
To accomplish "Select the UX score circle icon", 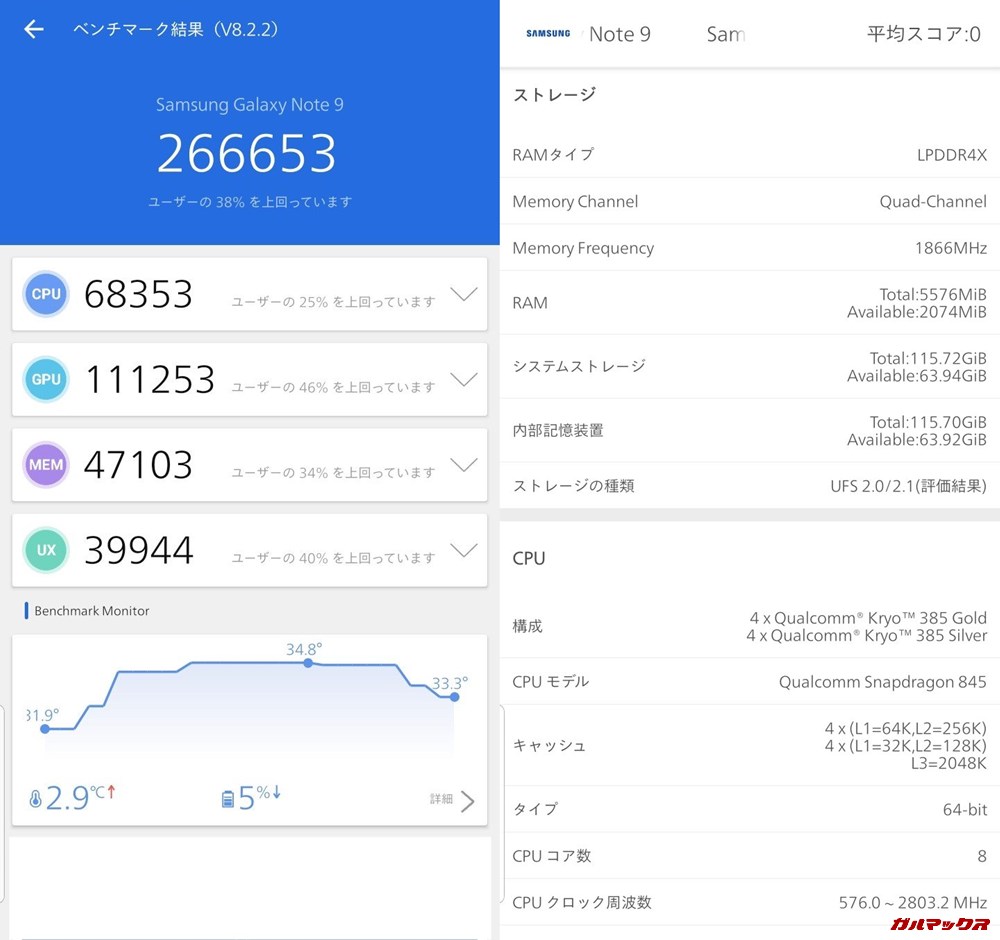I will pos(45,549).
